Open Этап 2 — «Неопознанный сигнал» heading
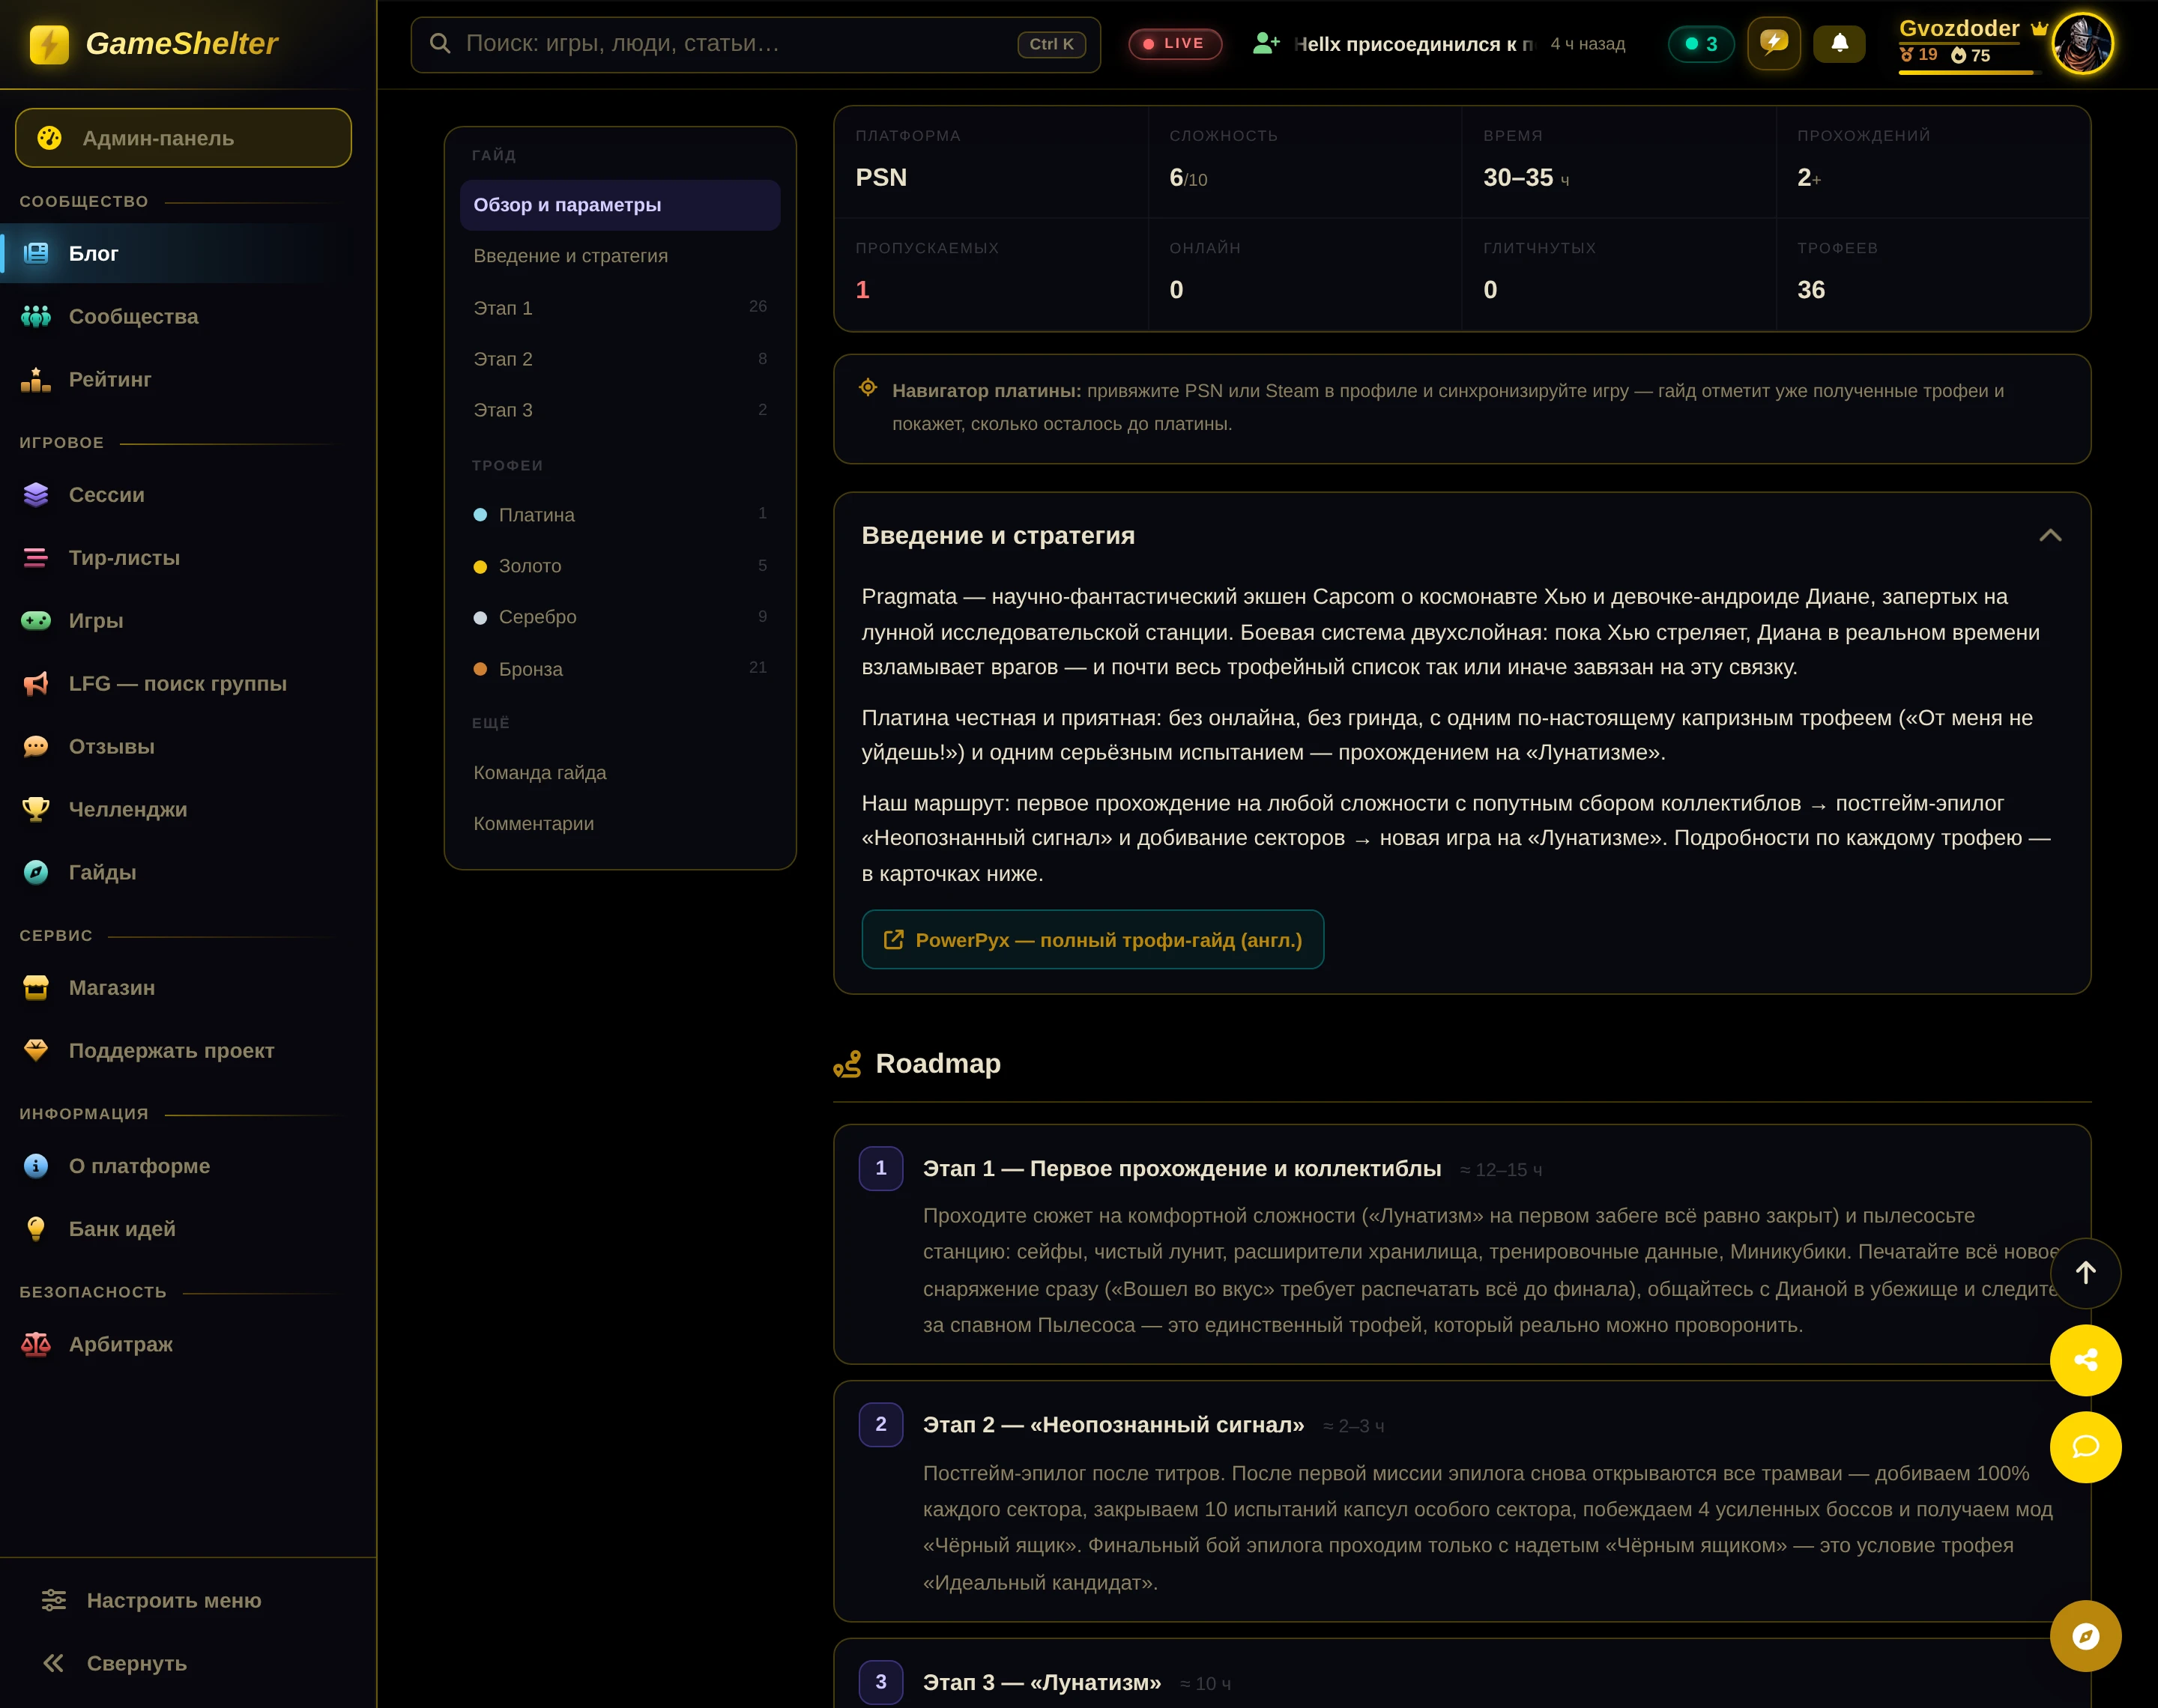The height and width of the screenshot is (1708, 2158). point(1113,1425)
